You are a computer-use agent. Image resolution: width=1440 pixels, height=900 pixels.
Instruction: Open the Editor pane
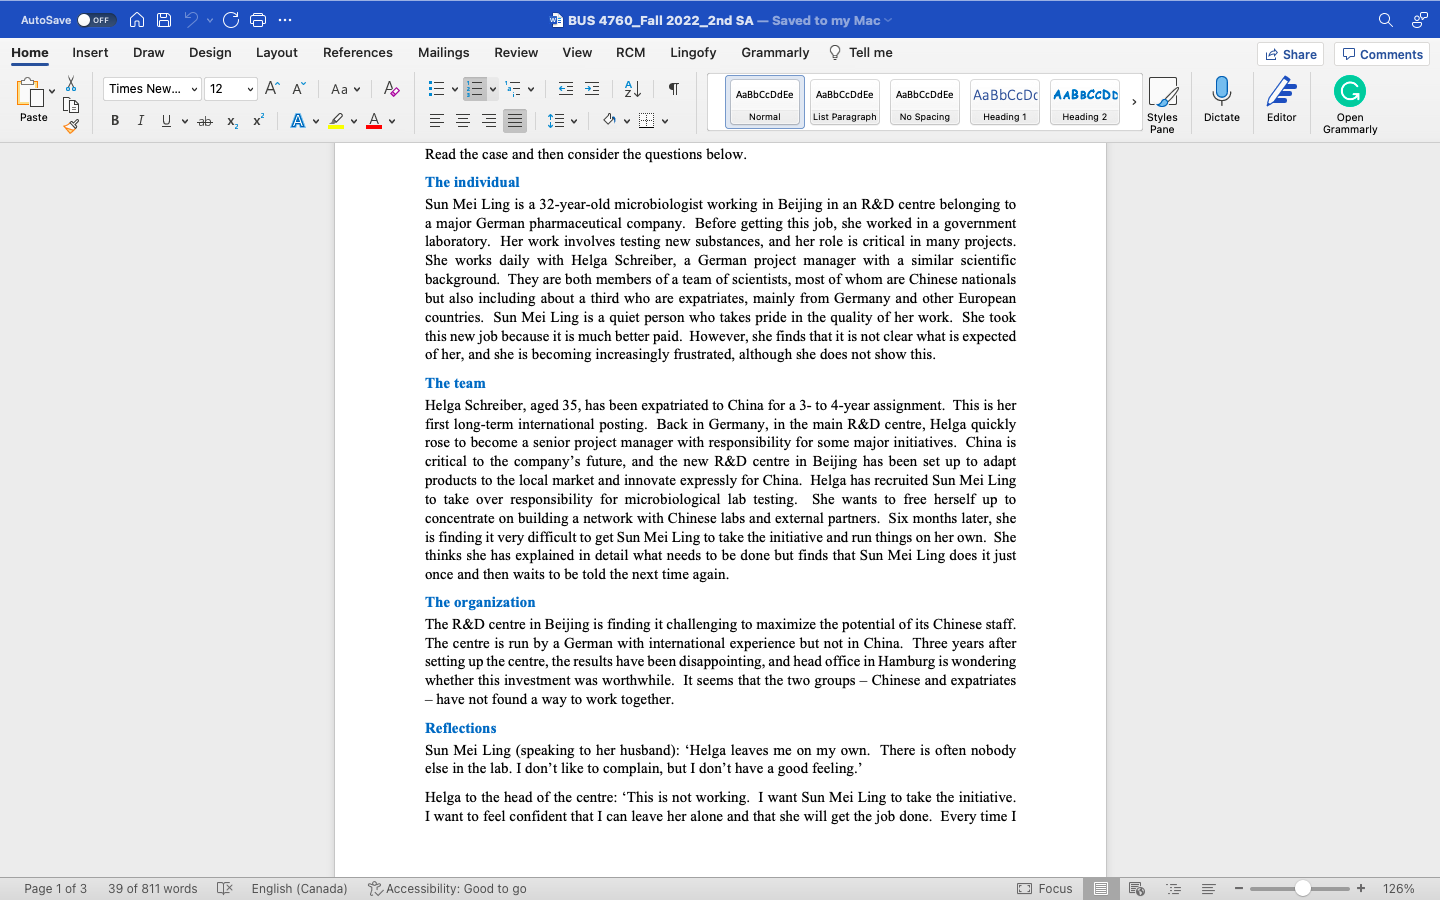1281,101
